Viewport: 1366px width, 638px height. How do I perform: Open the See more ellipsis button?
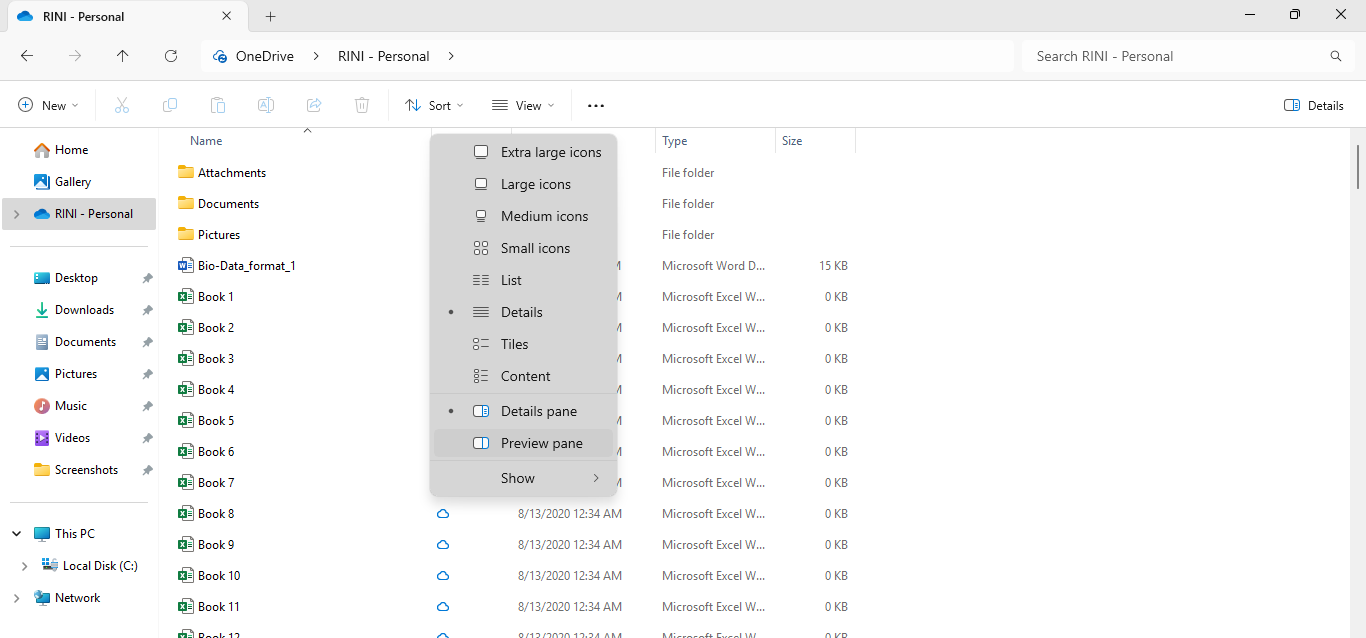[596, 105]
